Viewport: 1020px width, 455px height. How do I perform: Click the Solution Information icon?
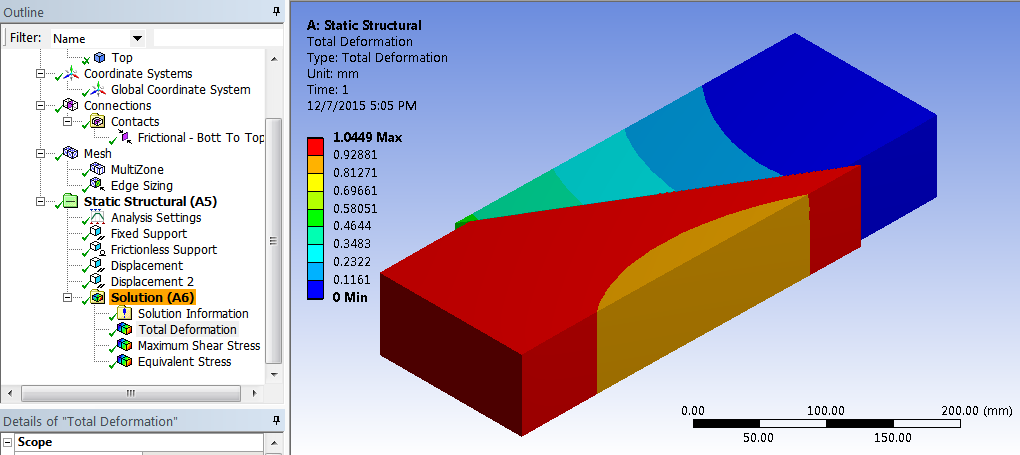[x=125, y=313]
